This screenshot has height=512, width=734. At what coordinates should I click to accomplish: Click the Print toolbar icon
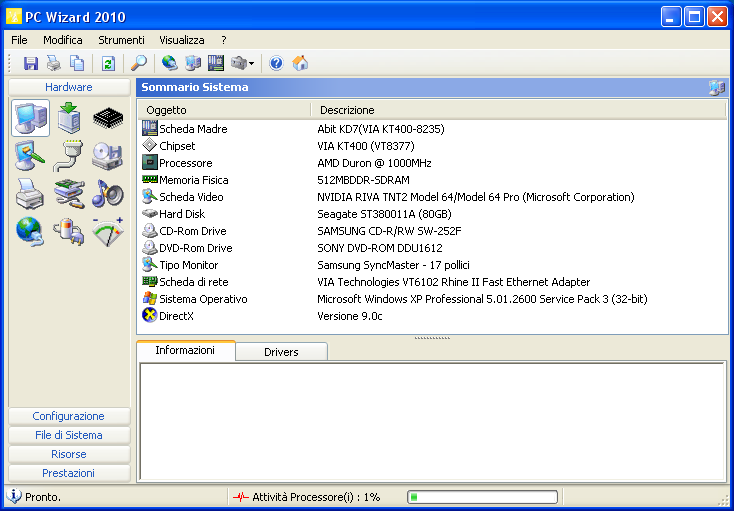53,63
